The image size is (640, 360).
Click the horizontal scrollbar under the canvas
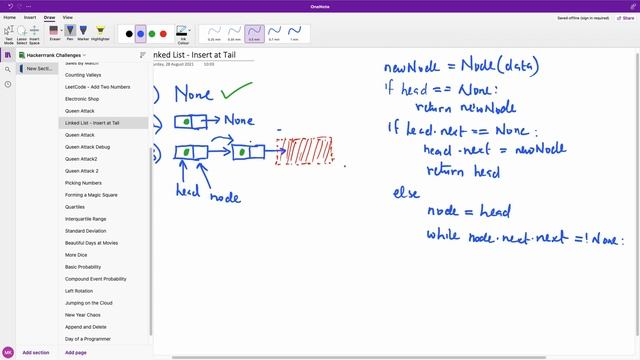pyautogui.click(x=359, y=358)
